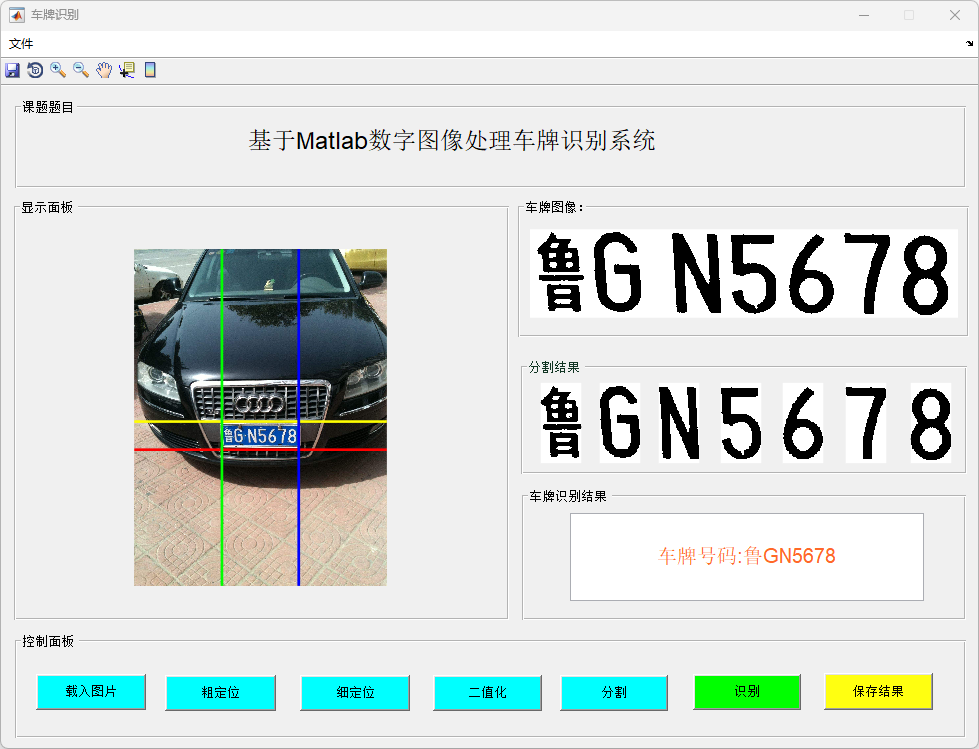Activate the Pan hand tool
Screen dimensions: 979x749
[x=104, y=70]
